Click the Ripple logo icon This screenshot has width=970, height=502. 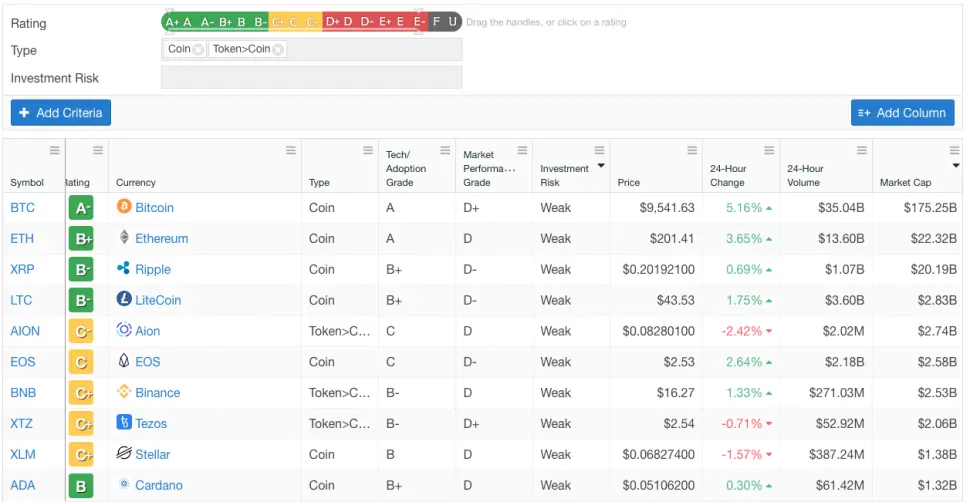click(x=124, y=268)
